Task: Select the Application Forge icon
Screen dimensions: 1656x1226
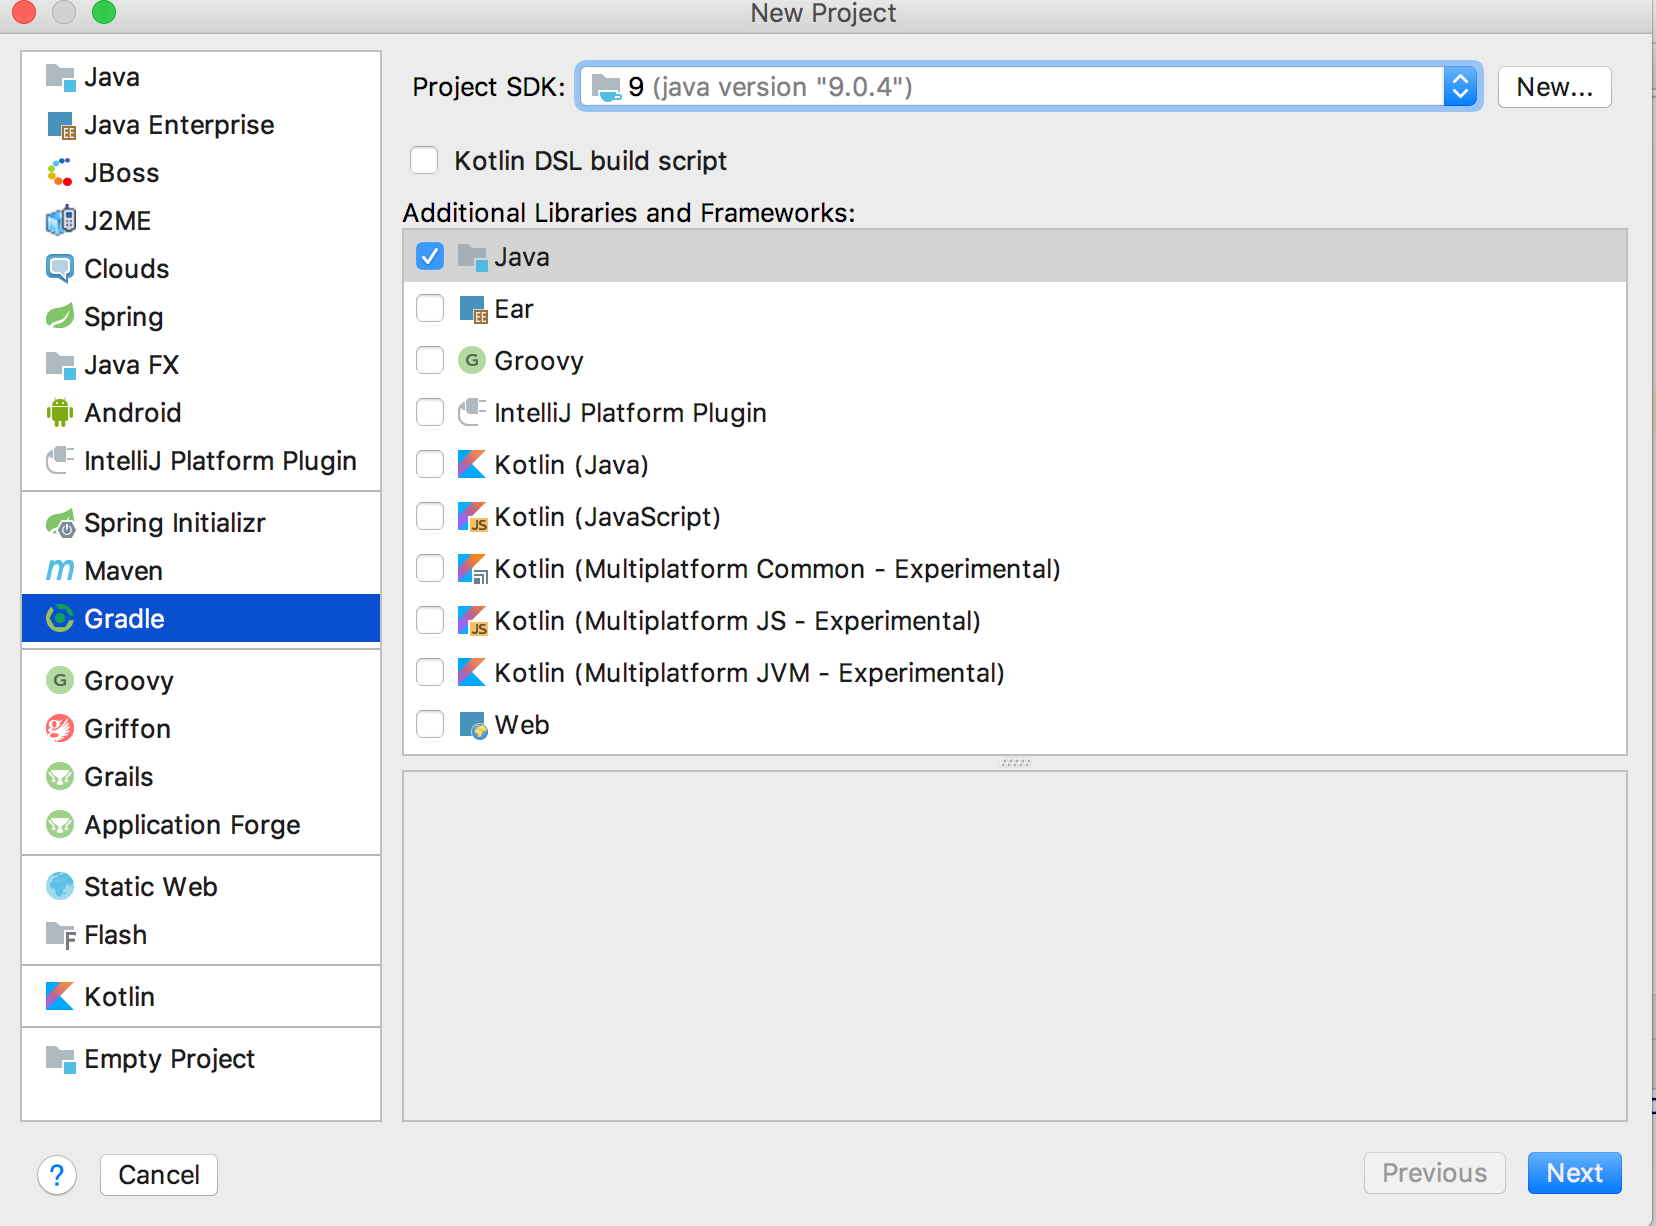Action: click(60, 825)
